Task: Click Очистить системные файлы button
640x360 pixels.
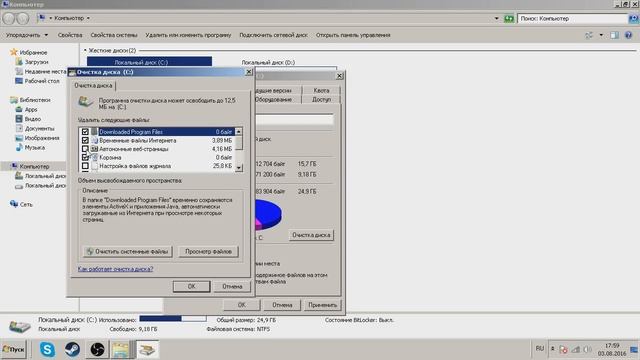Action: click(128, 251)
